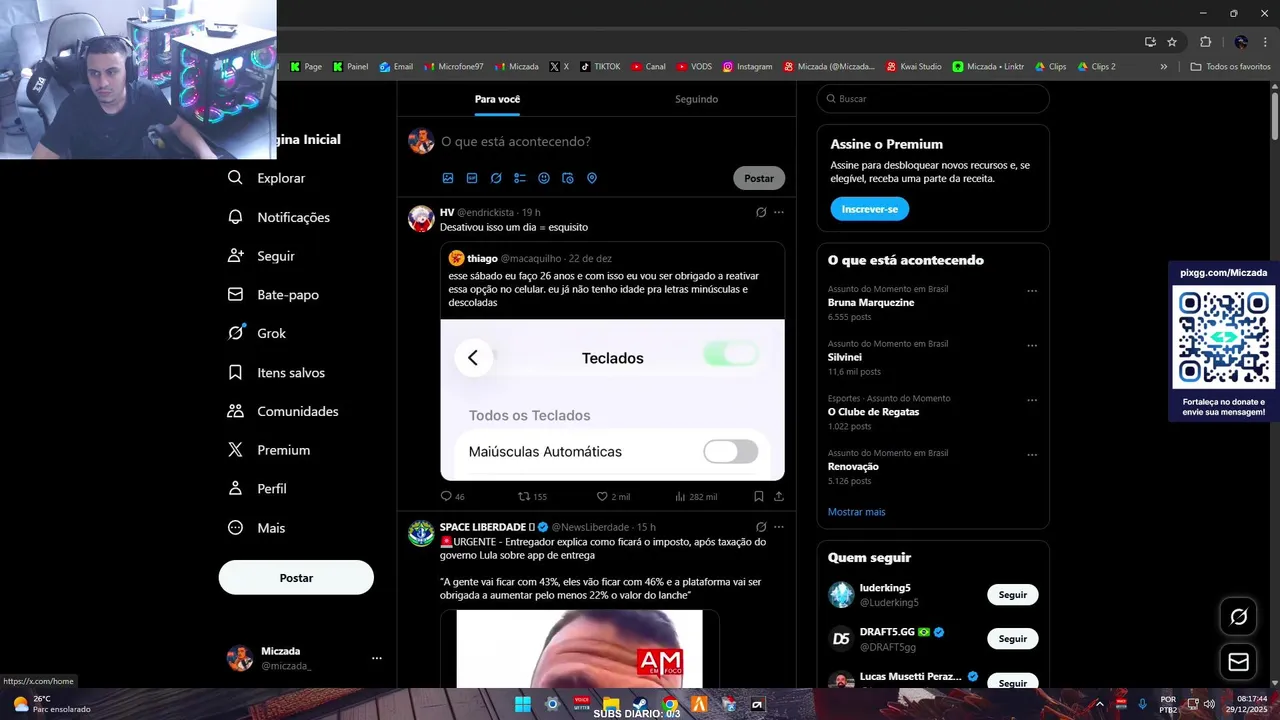Open Grok from the sidebar
1280x720 pixels.
pyautogui.click(x=256, y=333)
